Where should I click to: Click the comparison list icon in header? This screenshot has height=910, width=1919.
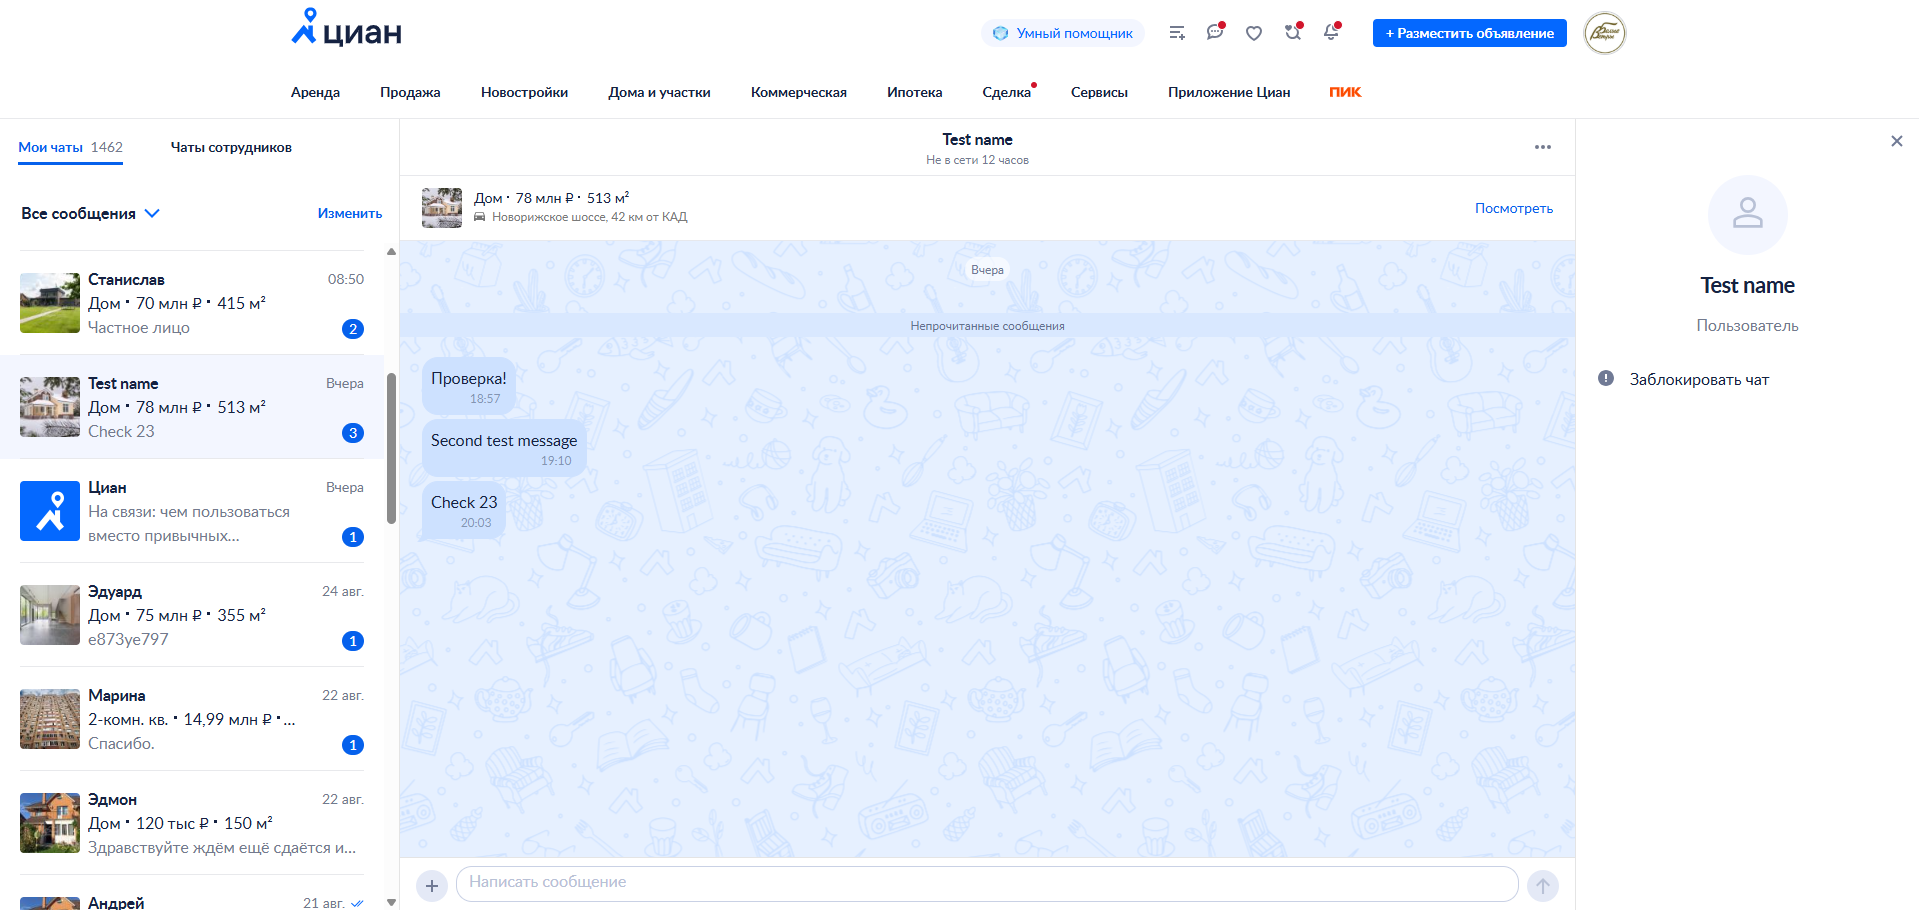pos(1177,33)
